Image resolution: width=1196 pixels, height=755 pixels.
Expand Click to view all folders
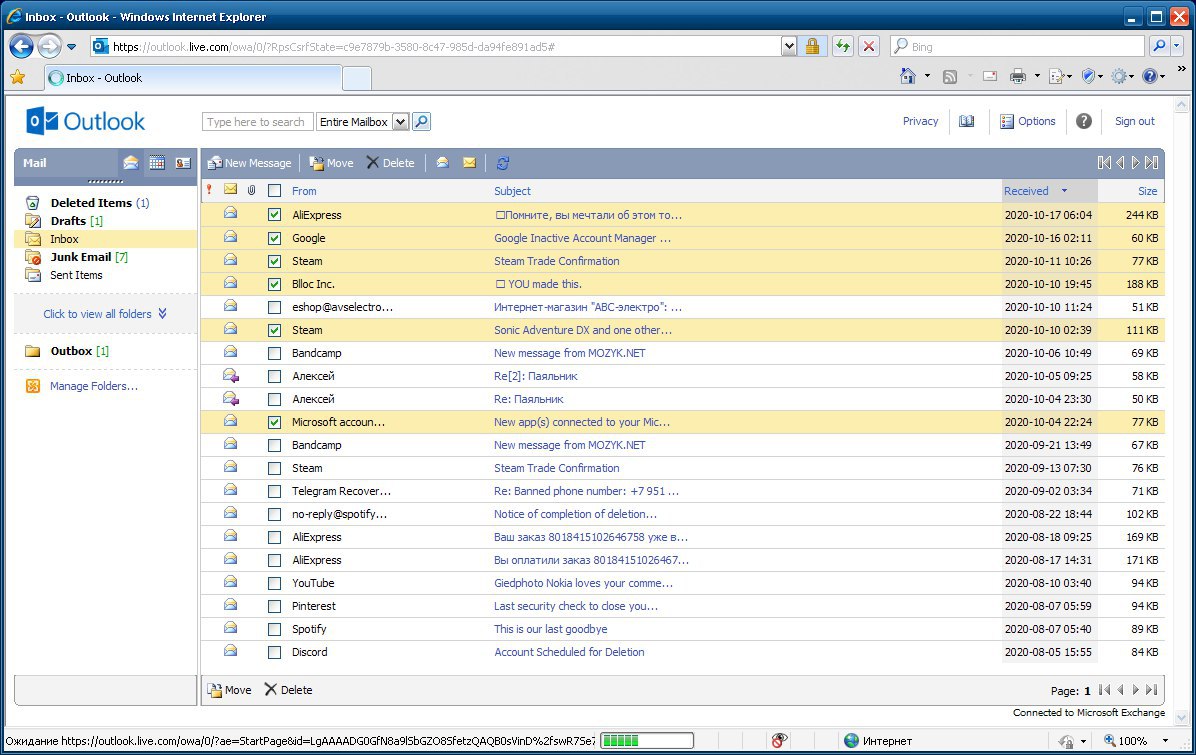(104, 313)
